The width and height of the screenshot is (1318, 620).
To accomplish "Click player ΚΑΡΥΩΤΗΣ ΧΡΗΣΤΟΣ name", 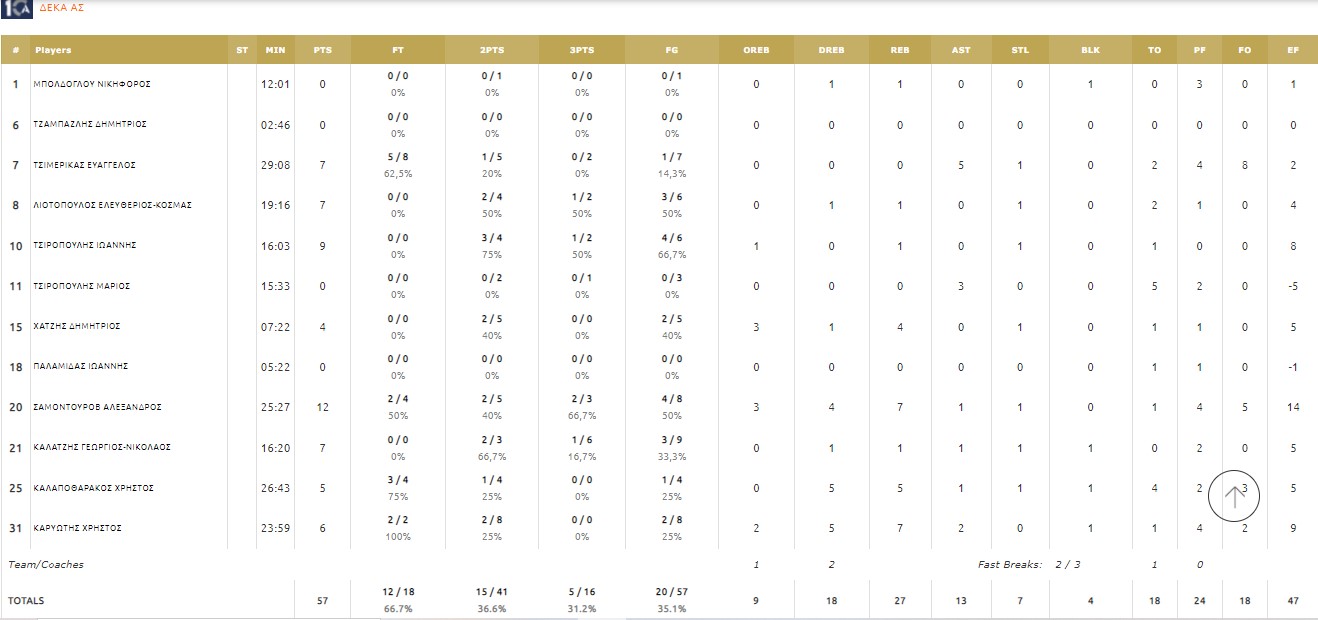I will [78, 528].
